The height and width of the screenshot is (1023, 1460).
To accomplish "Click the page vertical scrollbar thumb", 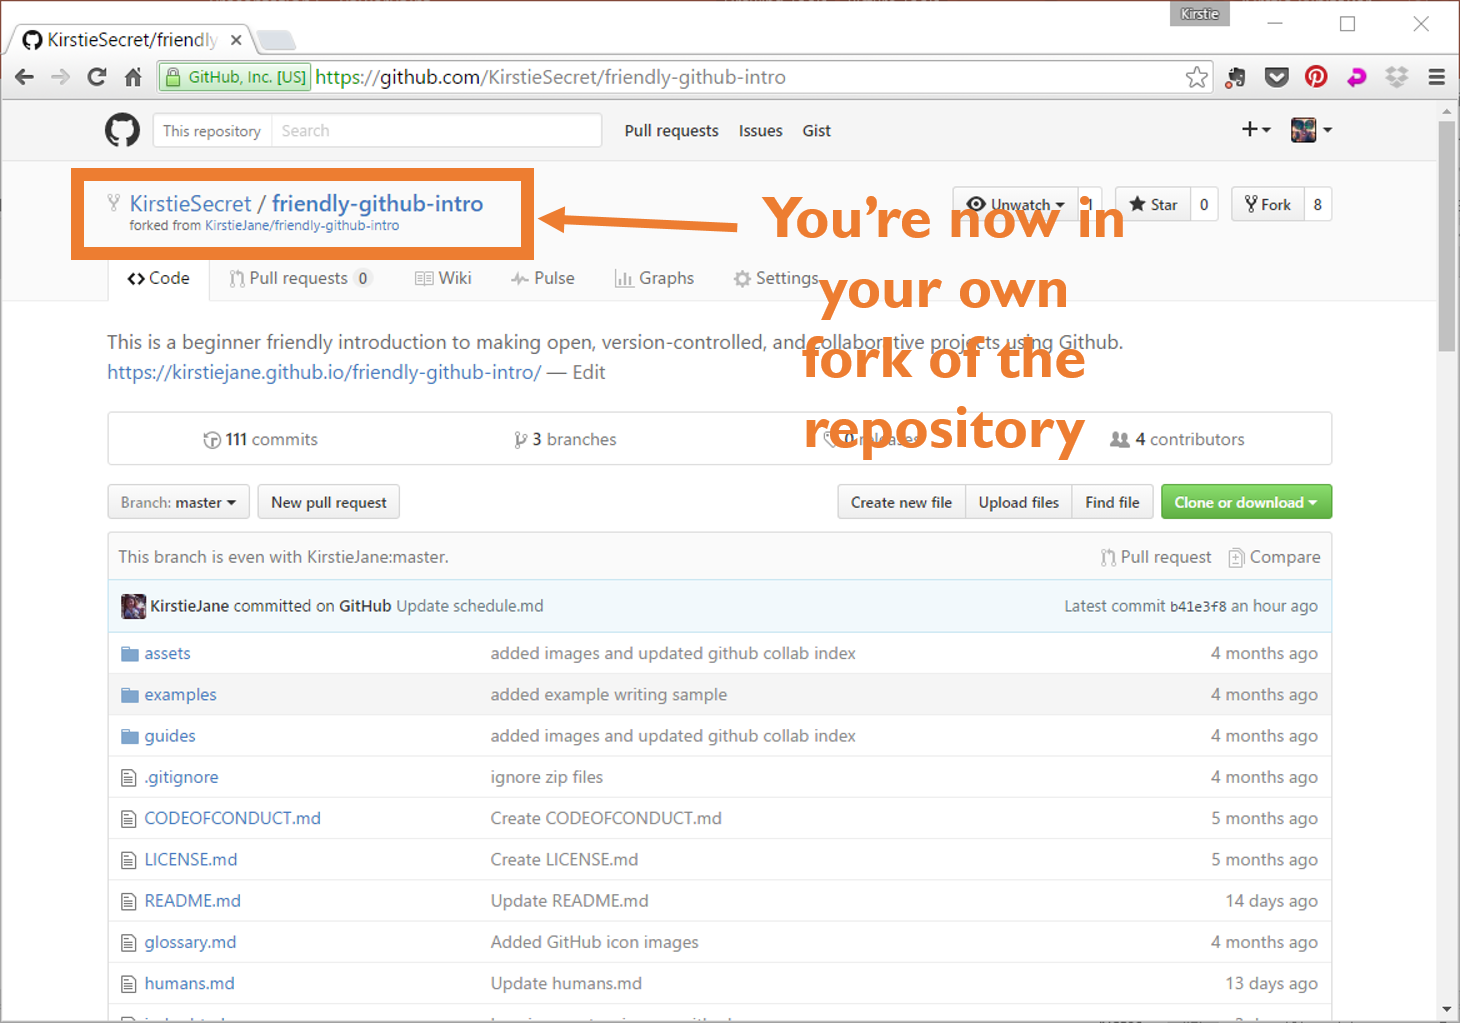I will 1447,236.
